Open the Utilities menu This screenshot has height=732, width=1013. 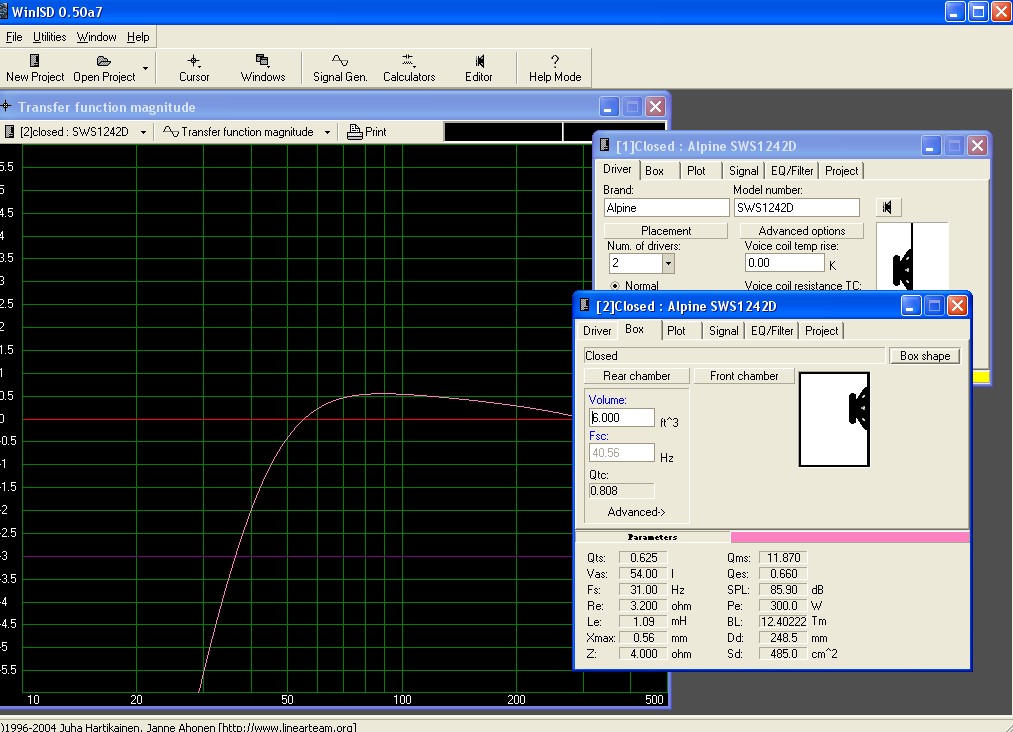click(49, 37)
